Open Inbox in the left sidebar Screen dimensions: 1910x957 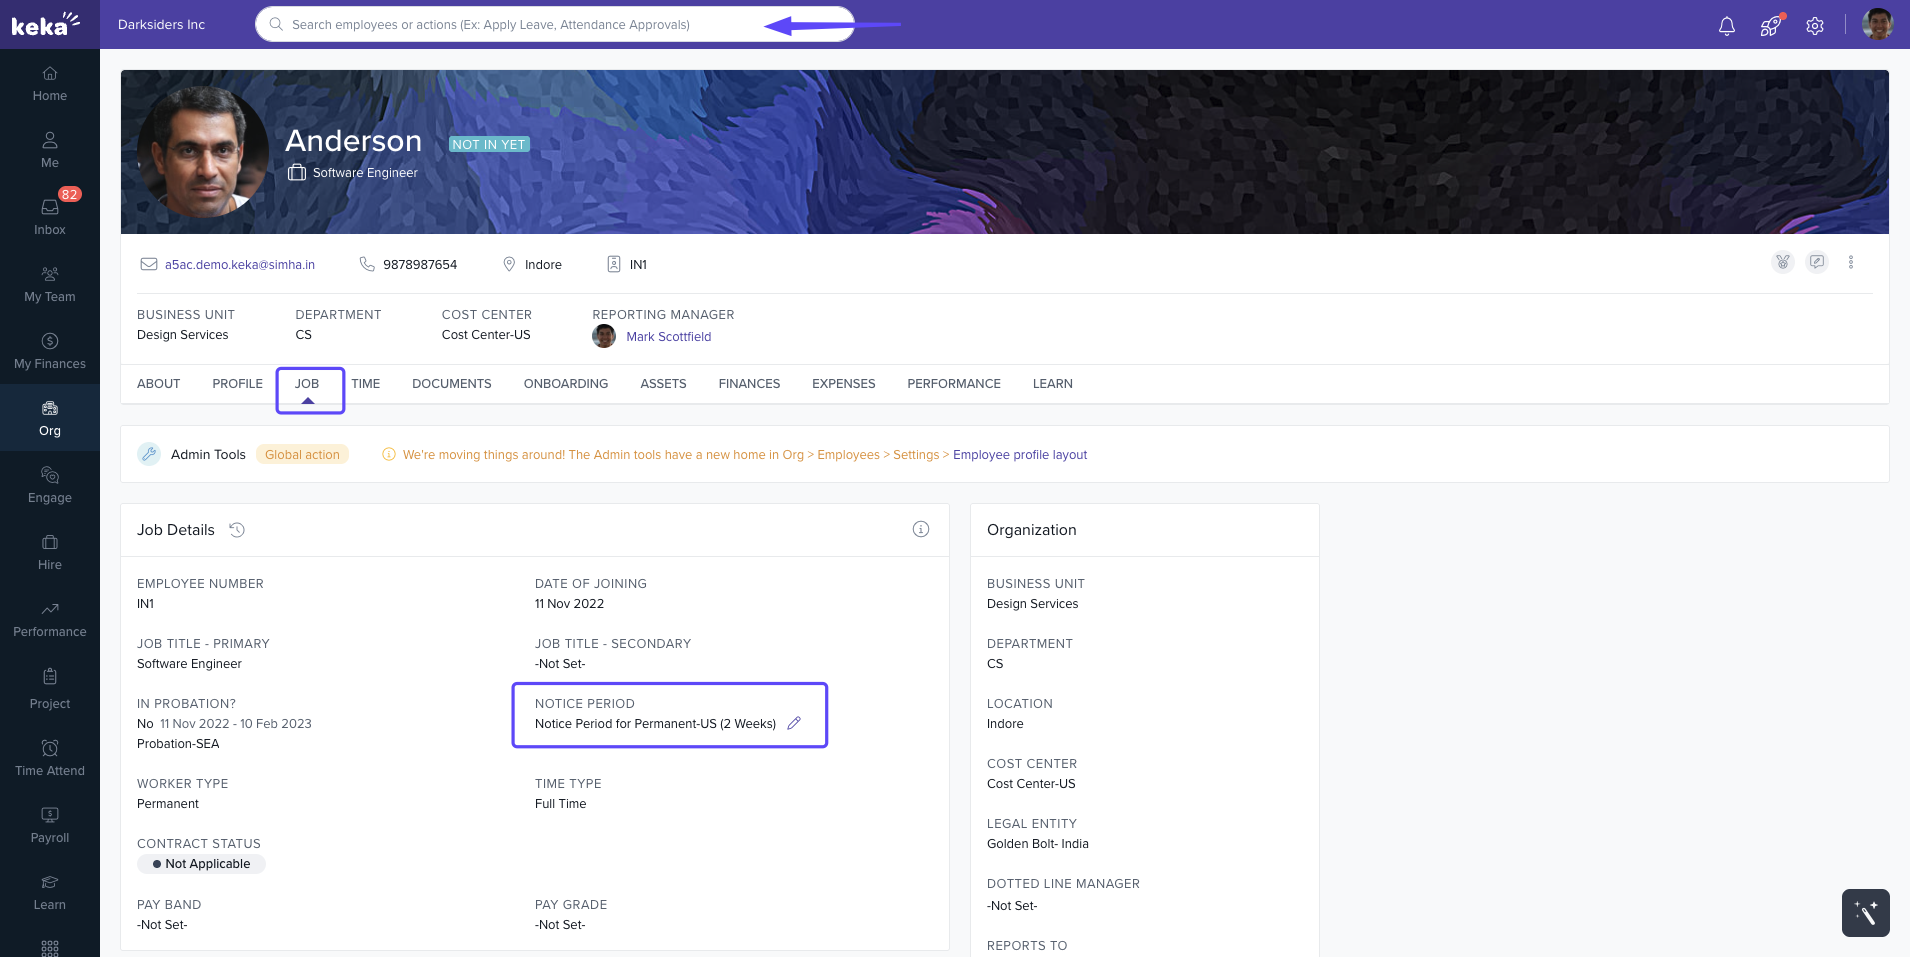coord(50,216)
